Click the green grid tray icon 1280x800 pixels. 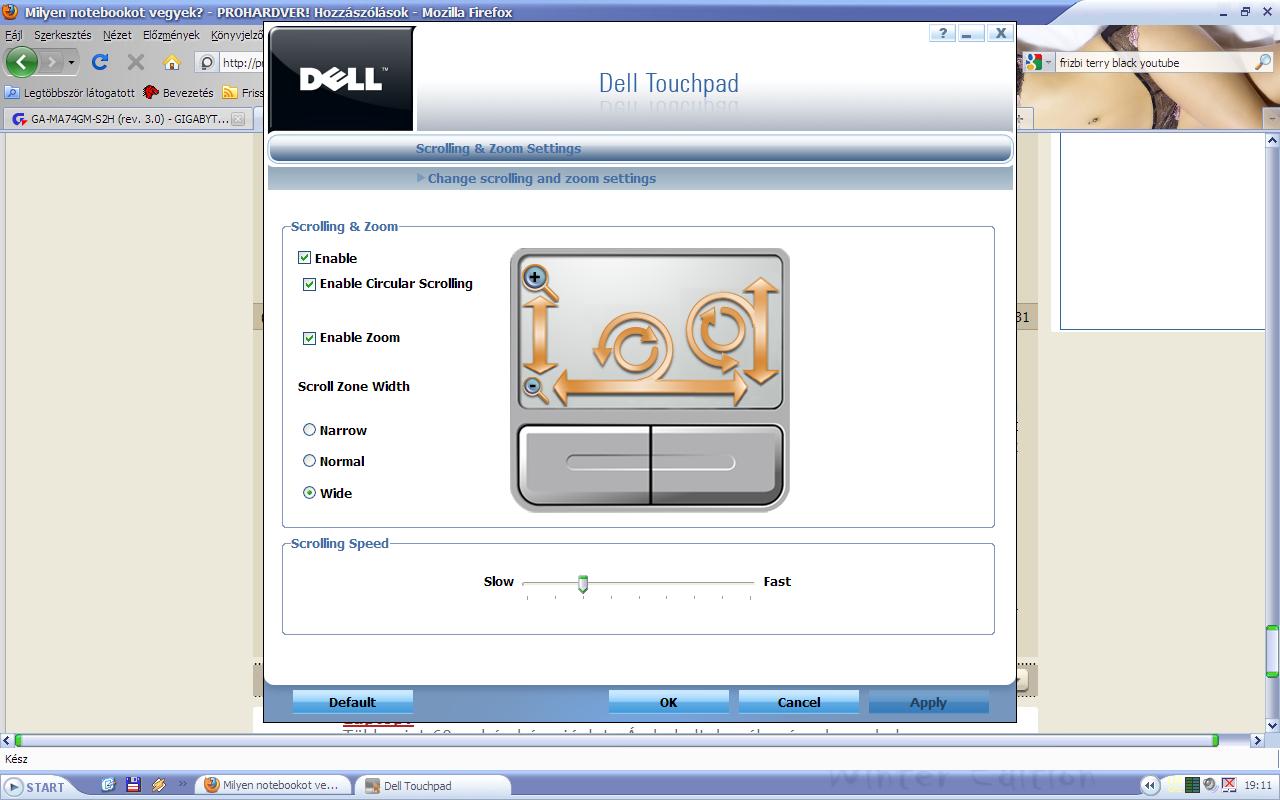pos(1192,786)
